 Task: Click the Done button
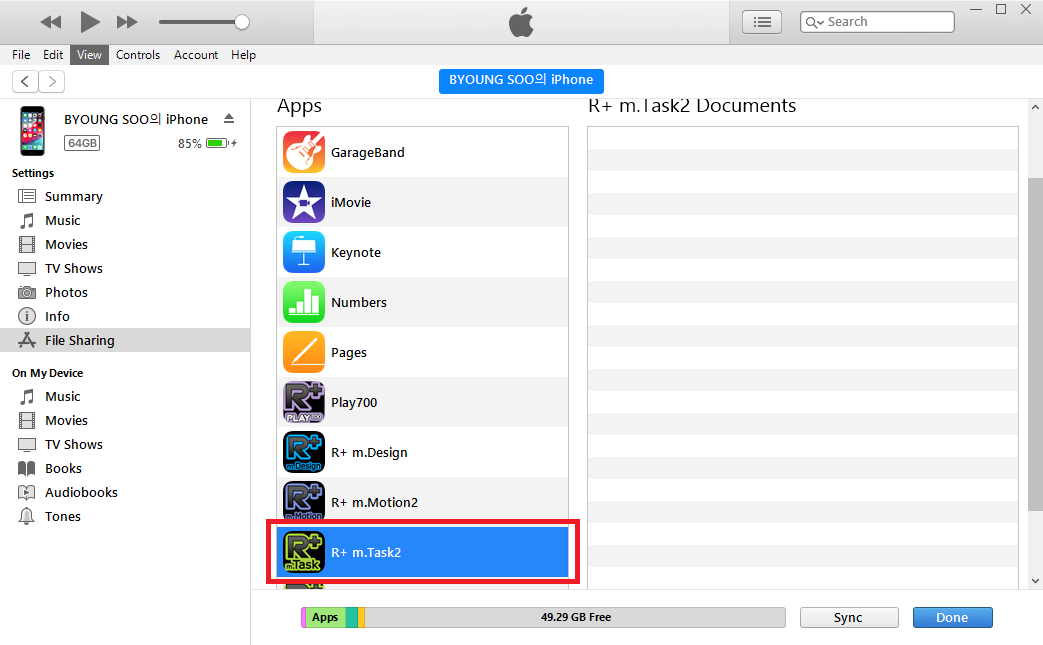[953, 617]
